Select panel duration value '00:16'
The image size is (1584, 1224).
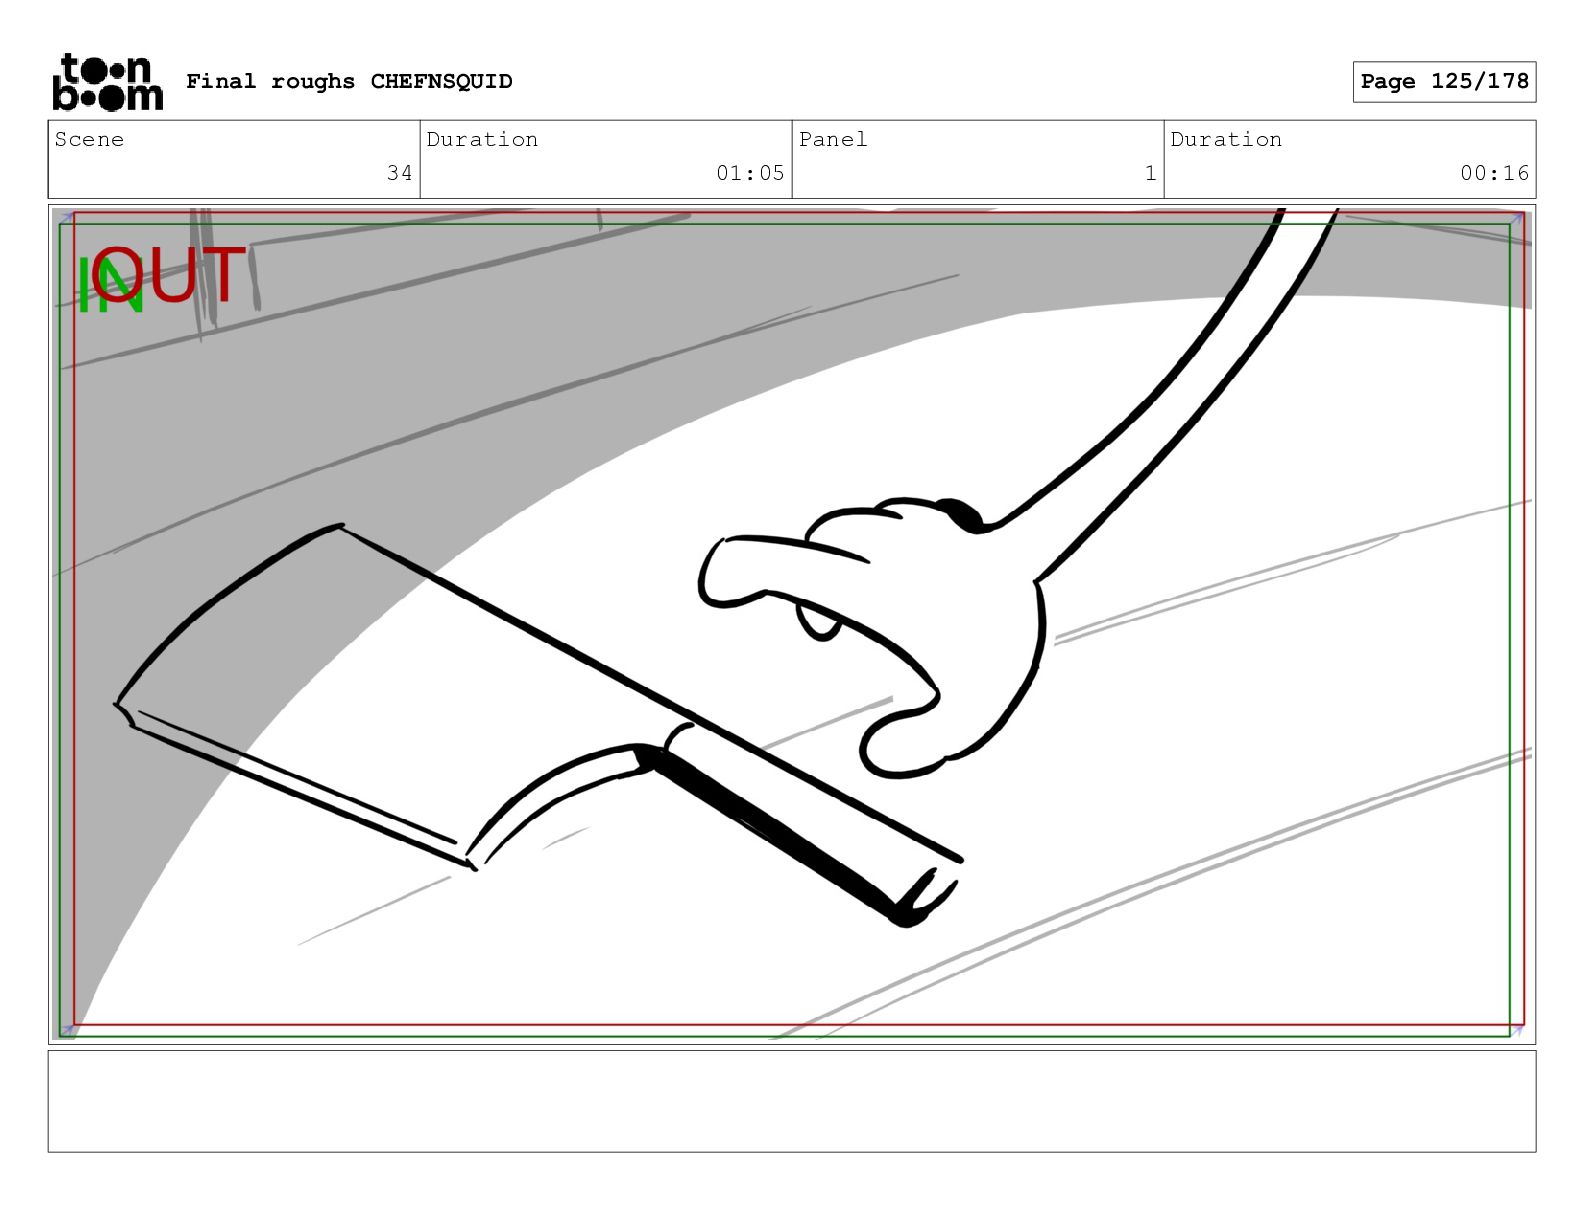(x=1494, y=173)
